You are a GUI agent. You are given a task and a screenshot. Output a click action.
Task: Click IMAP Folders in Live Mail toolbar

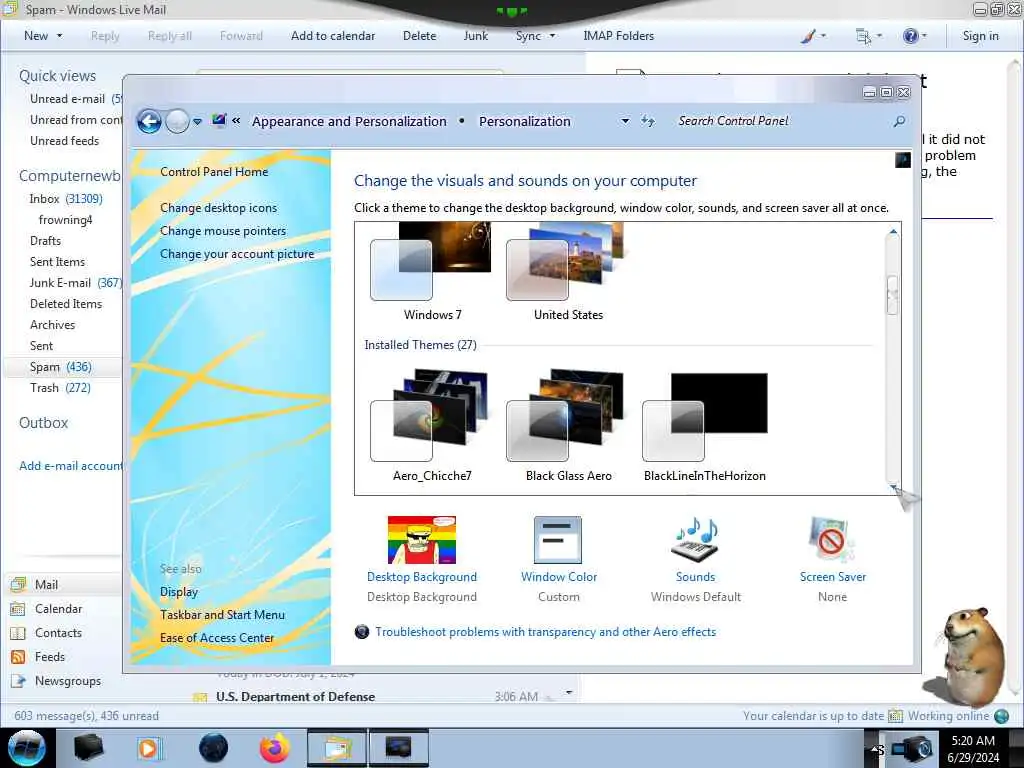coord(618,36)
